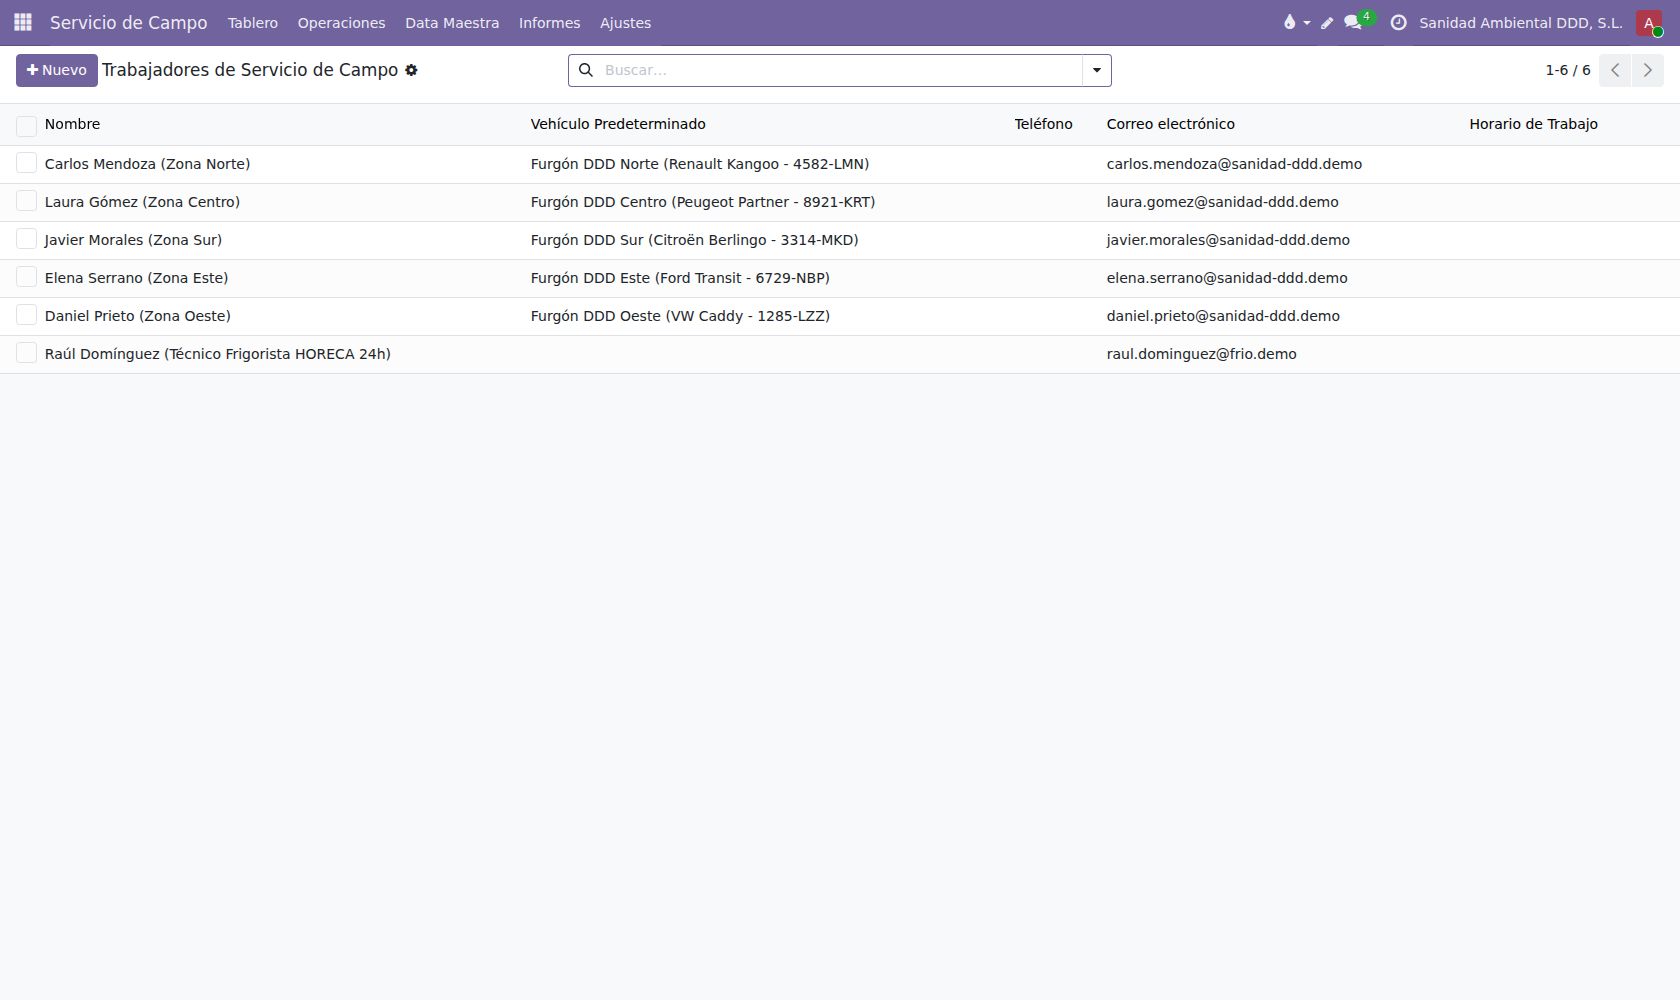The image size is (1680, 1000).
Task: Click Furgón DDD Este (Ford Transit) cell
Action: (x=680, y=278)
